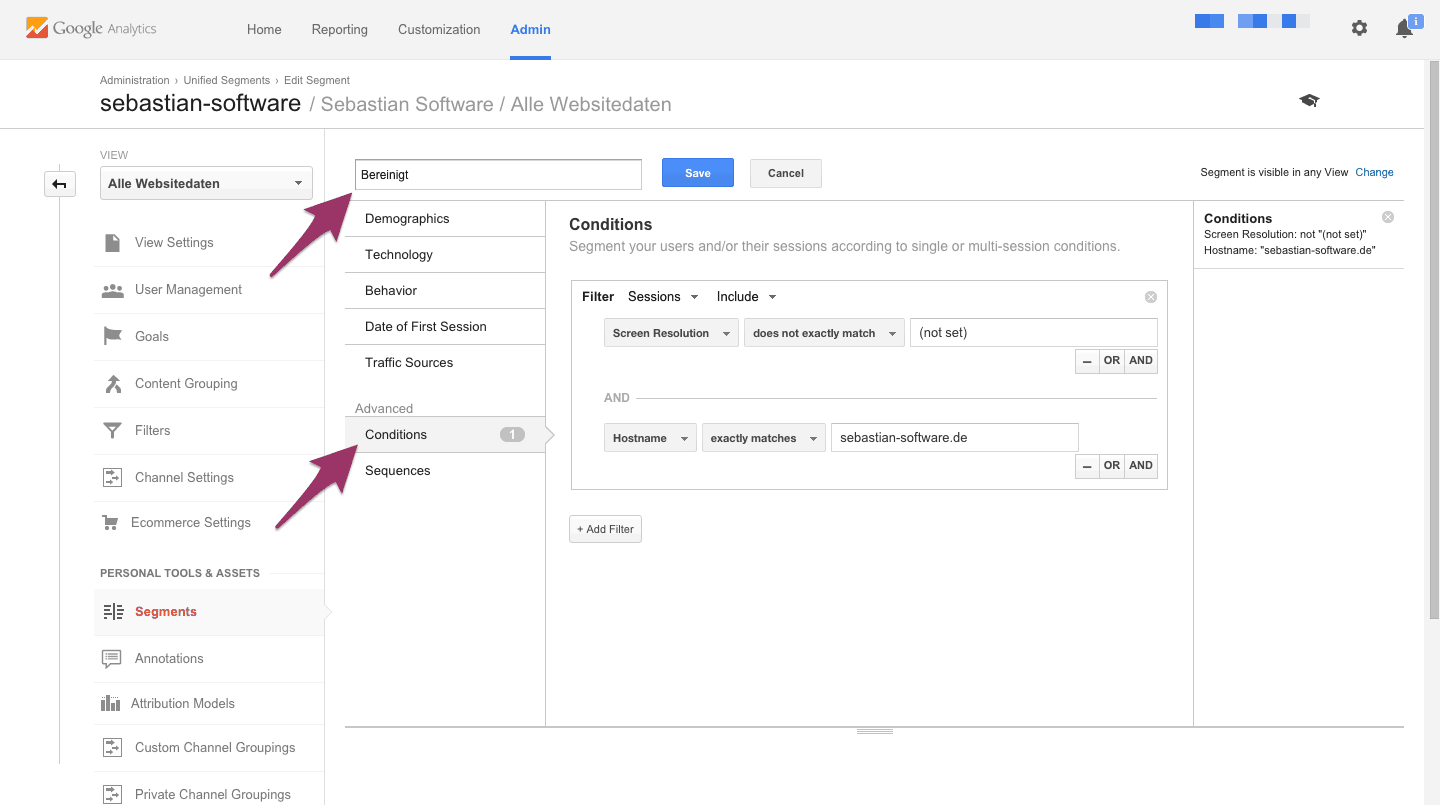Click the User Management sidebar label
1440x805 pixels.
point(188,290)
